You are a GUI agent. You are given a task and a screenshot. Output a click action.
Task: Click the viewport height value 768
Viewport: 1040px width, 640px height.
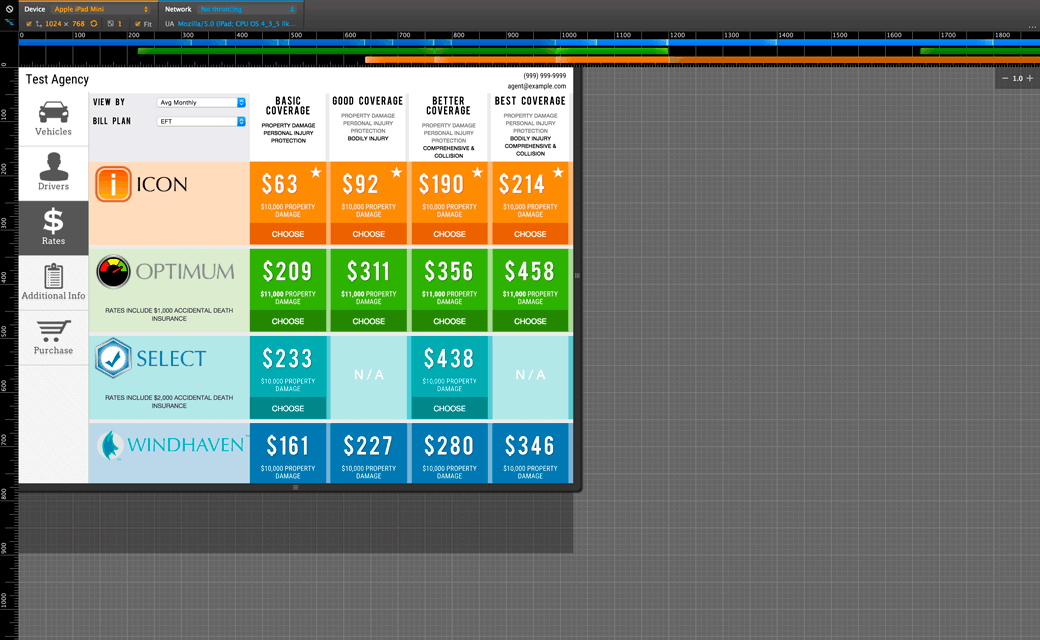78,23
